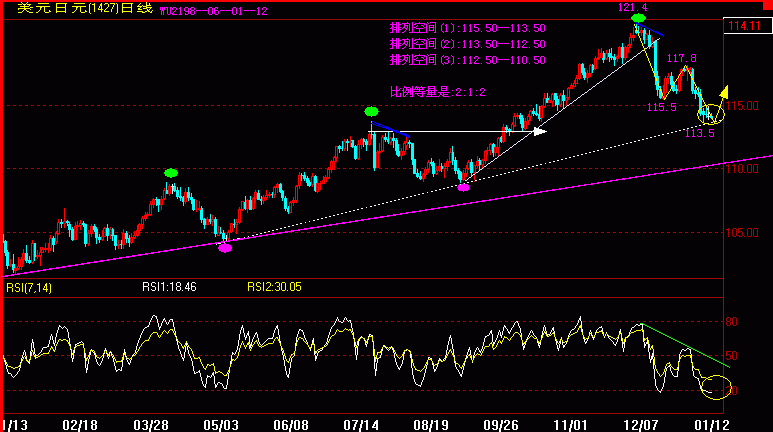This screenshot has height=432, width=773.
Task: Click the green peak marker below 121.4
Action: (638, 18)
